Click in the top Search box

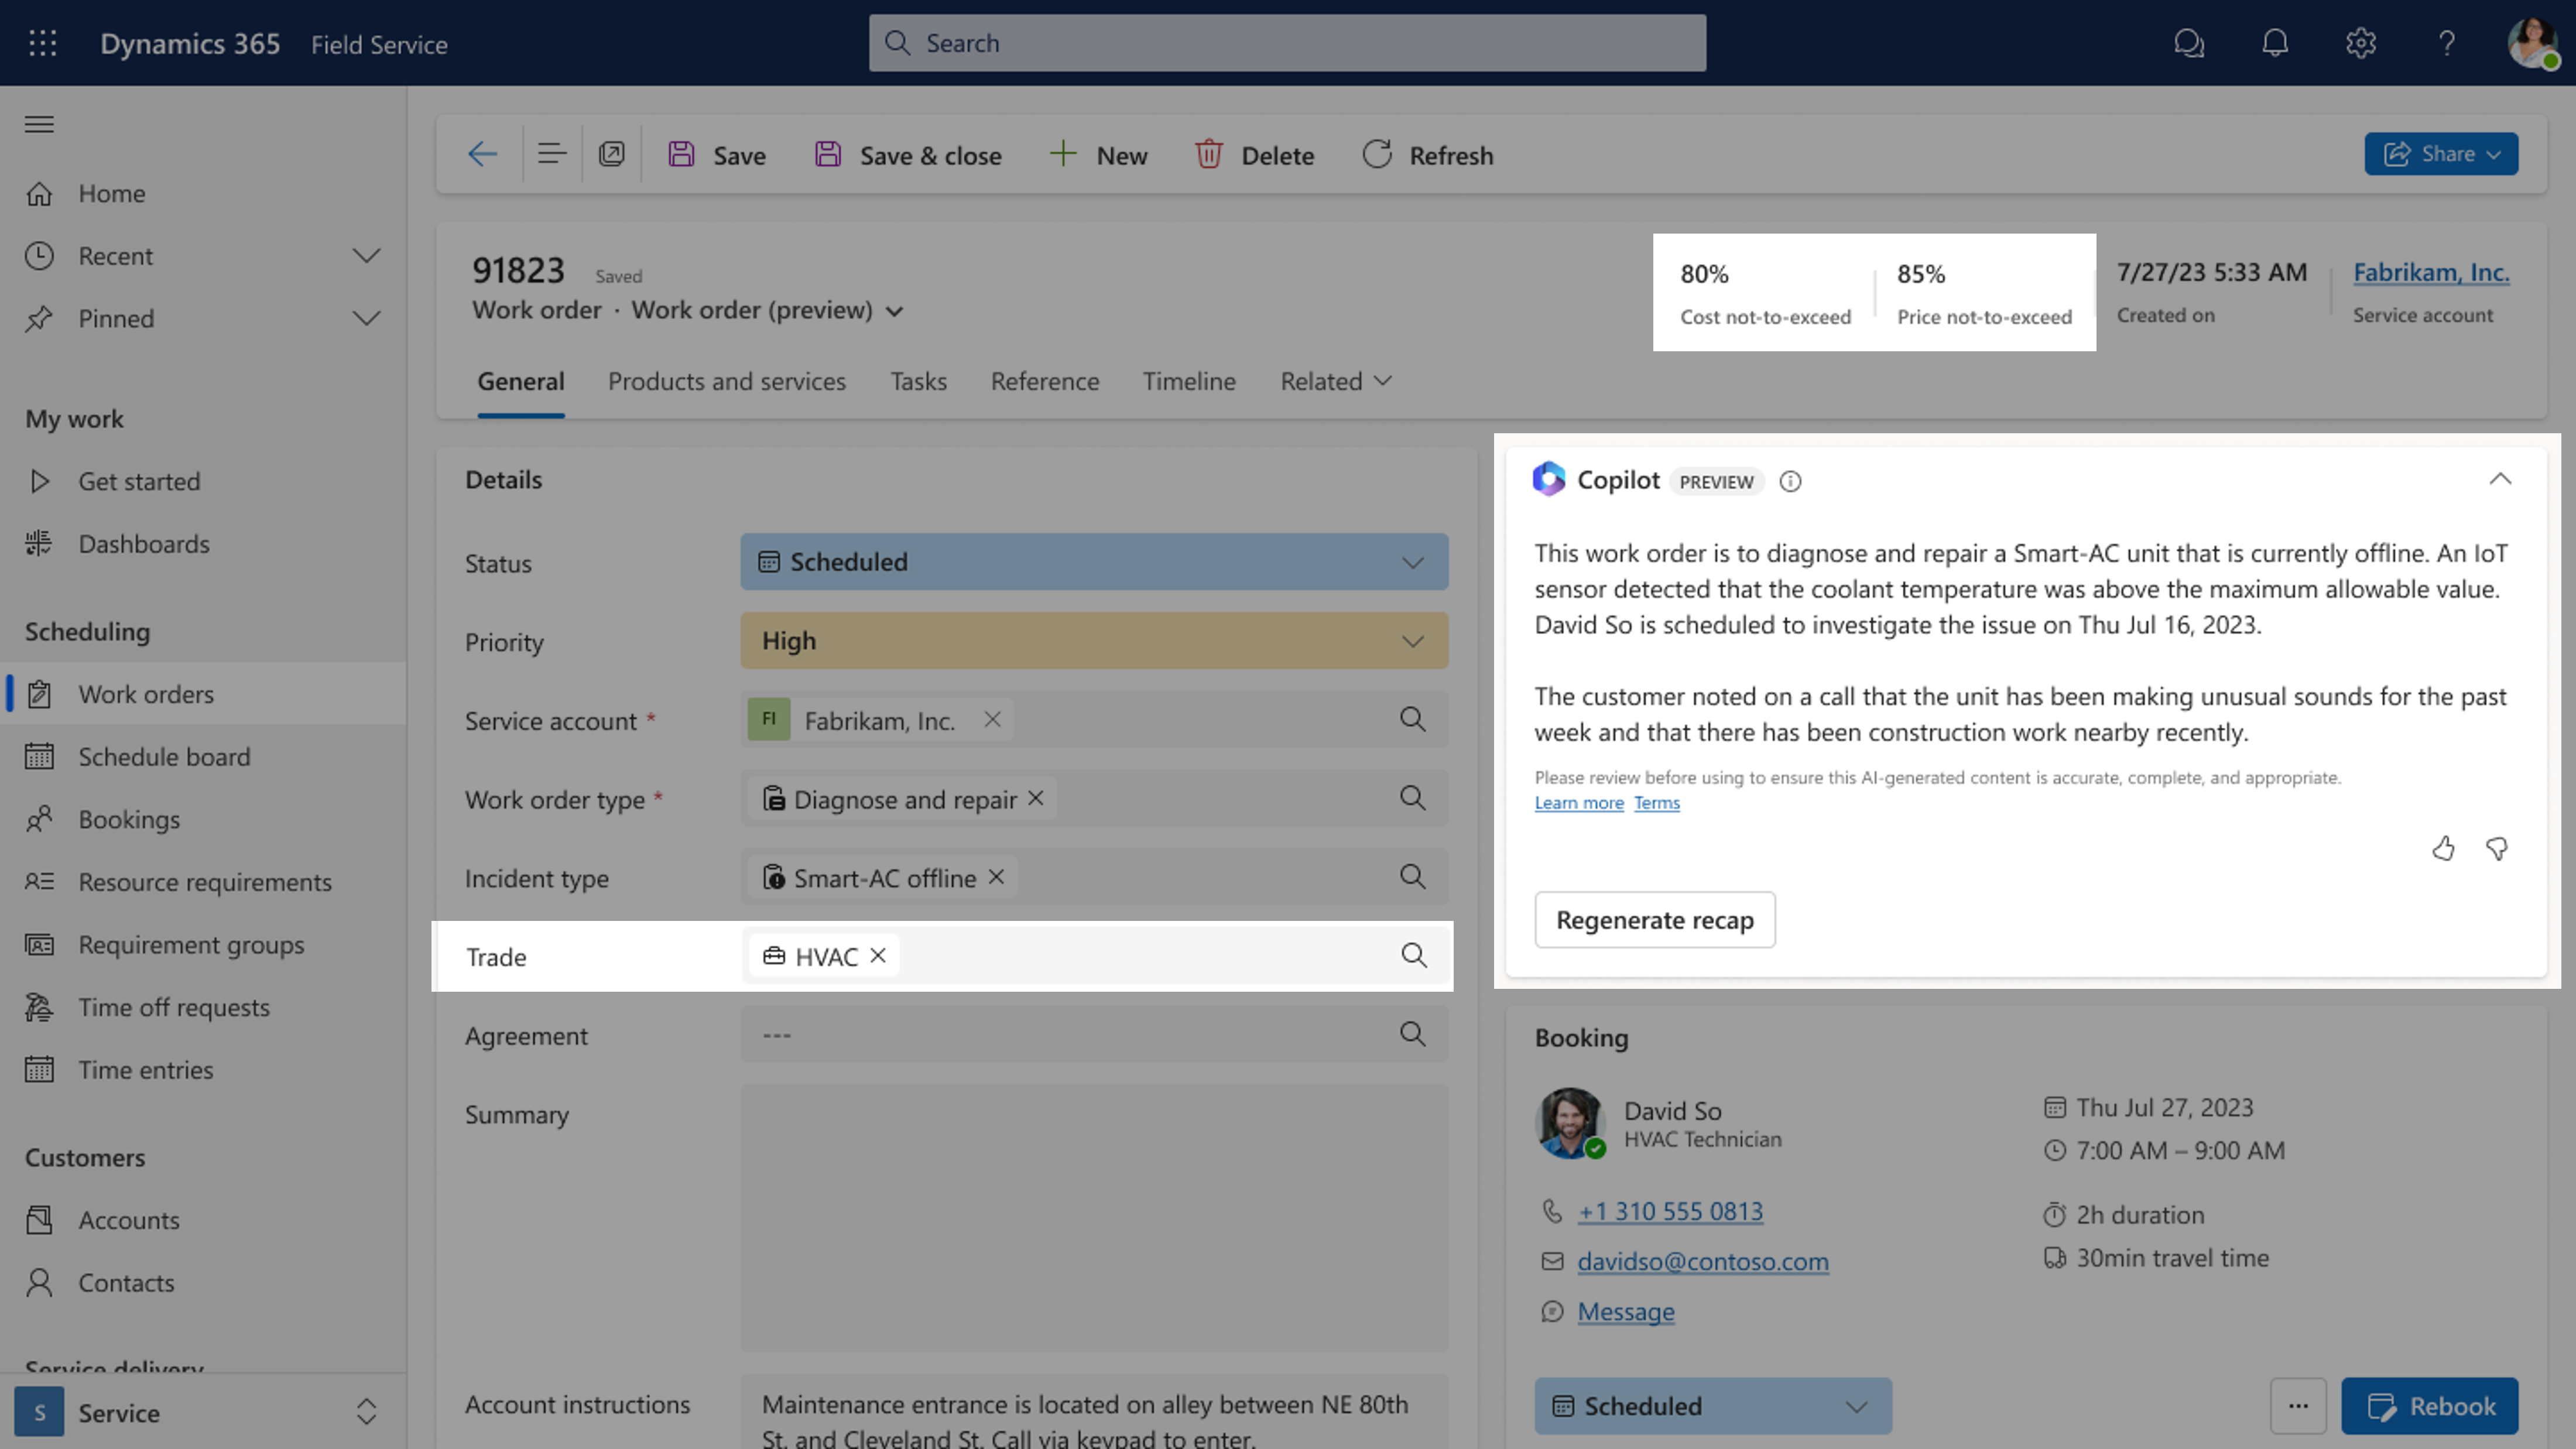pyautogui.click(x=1287, y=43)
